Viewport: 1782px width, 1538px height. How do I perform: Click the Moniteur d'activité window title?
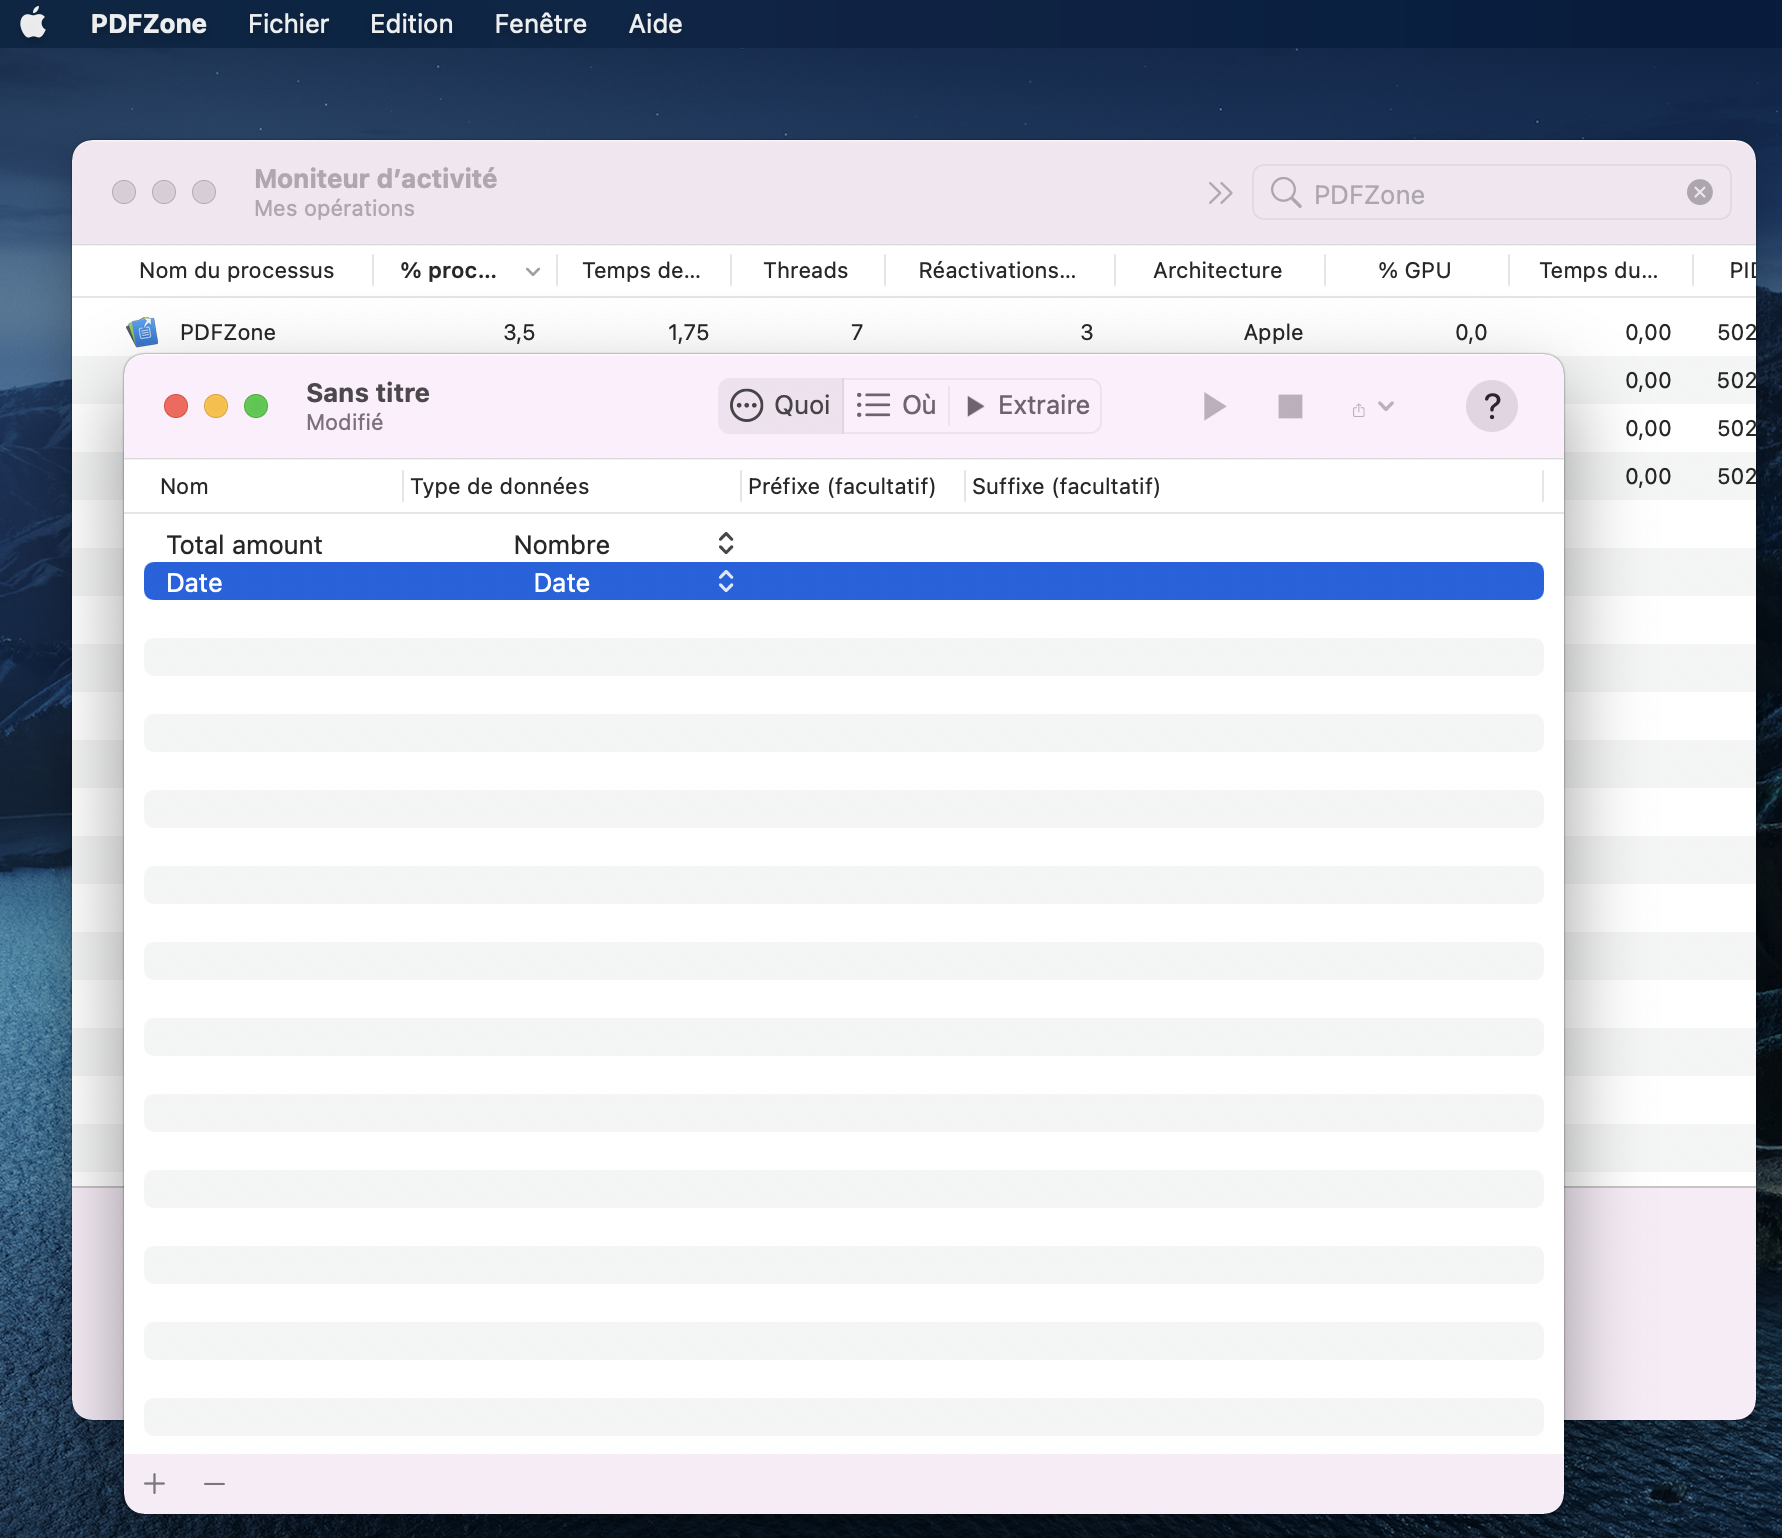coord(375,178)
